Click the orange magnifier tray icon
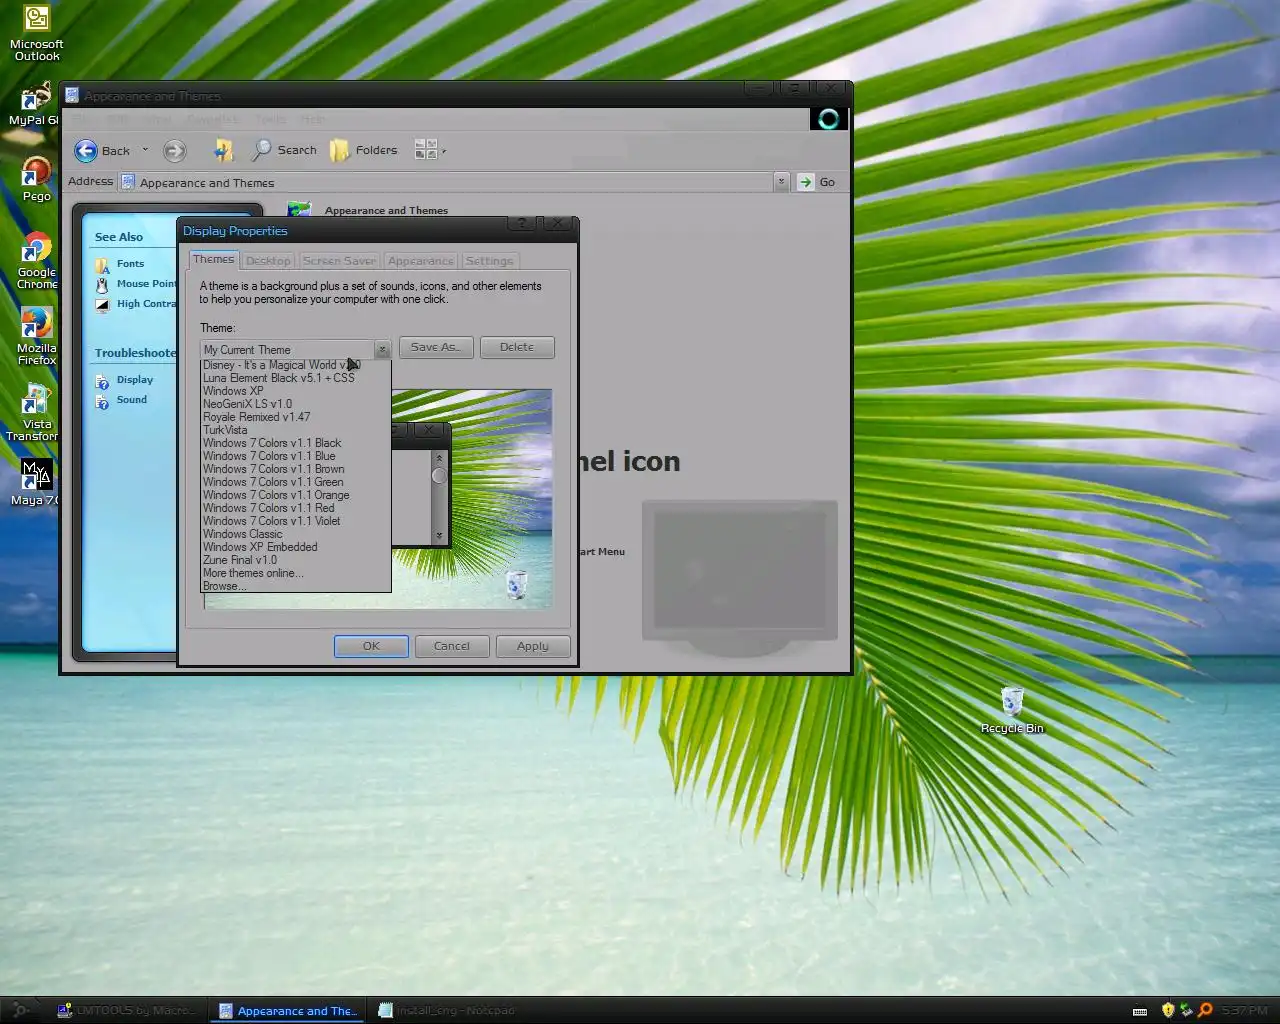 tap(1205, 1010)
